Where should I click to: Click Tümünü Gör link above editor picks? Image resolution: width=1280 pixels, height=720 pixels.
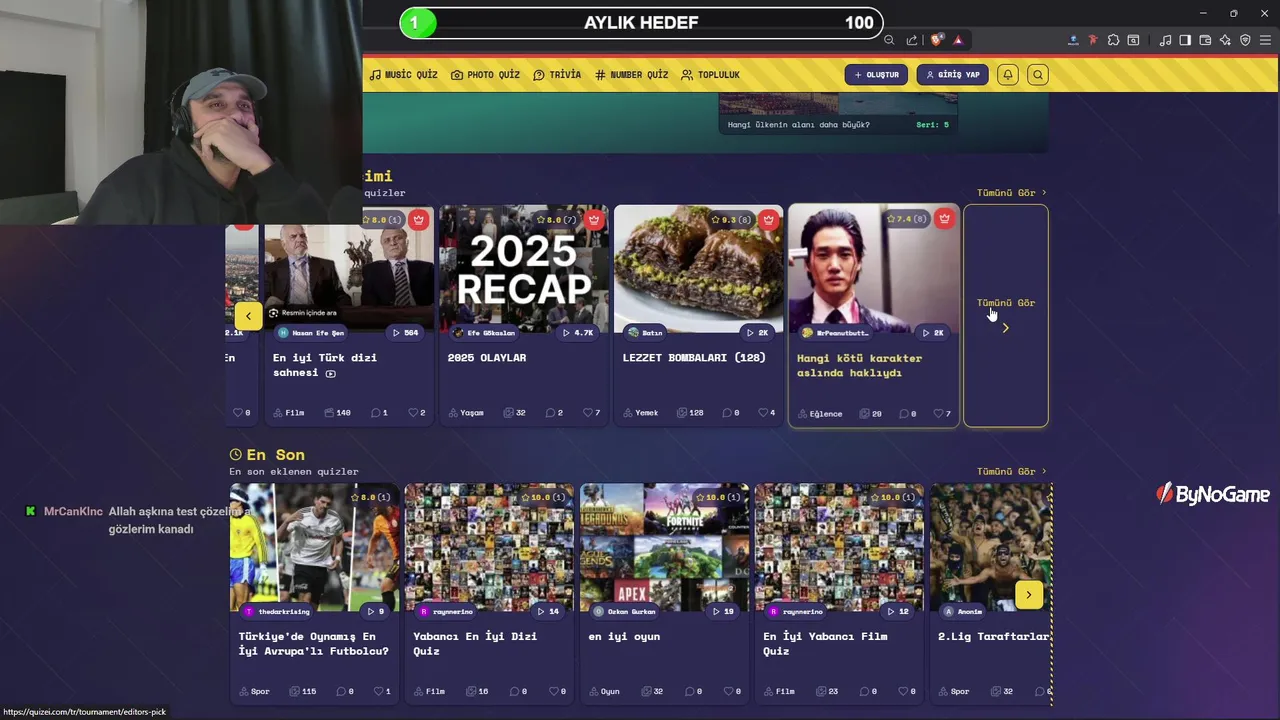1011,192
